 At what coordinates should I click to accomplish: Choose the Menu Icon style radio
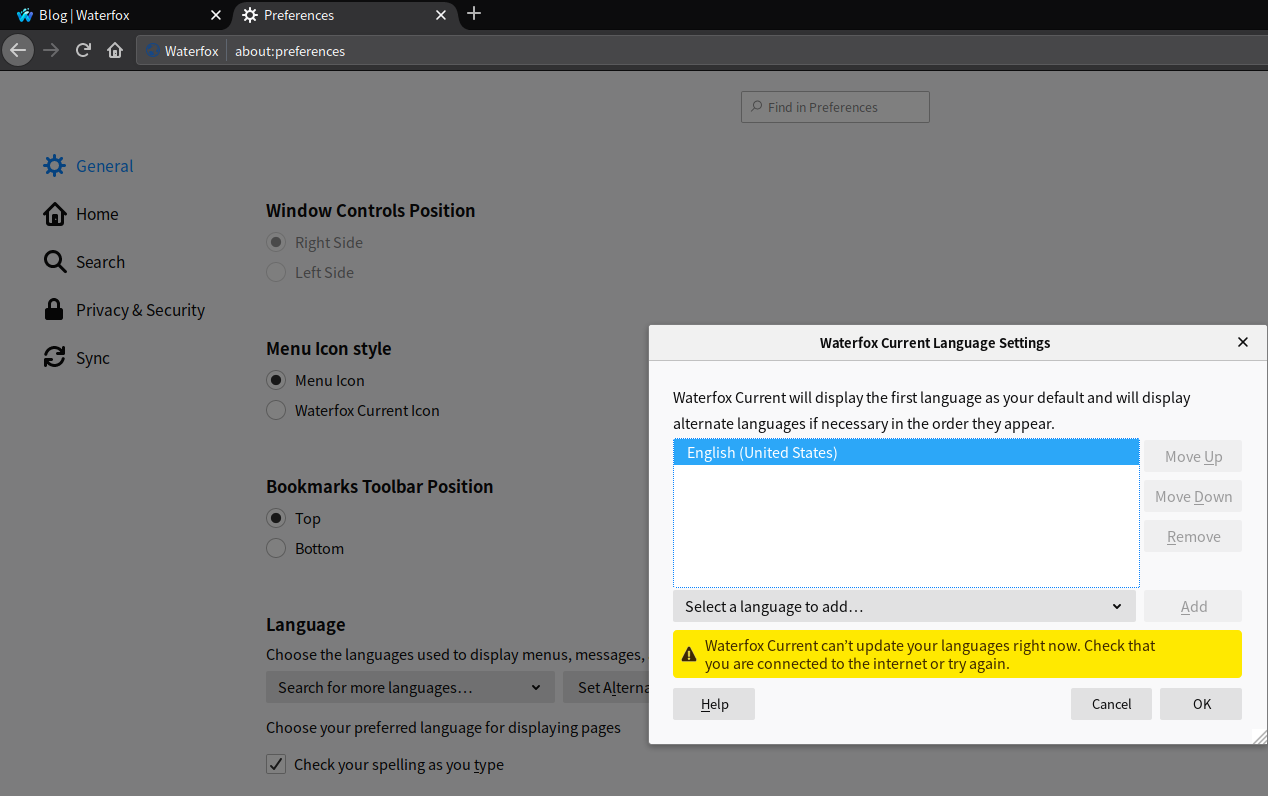coord(276,381)
